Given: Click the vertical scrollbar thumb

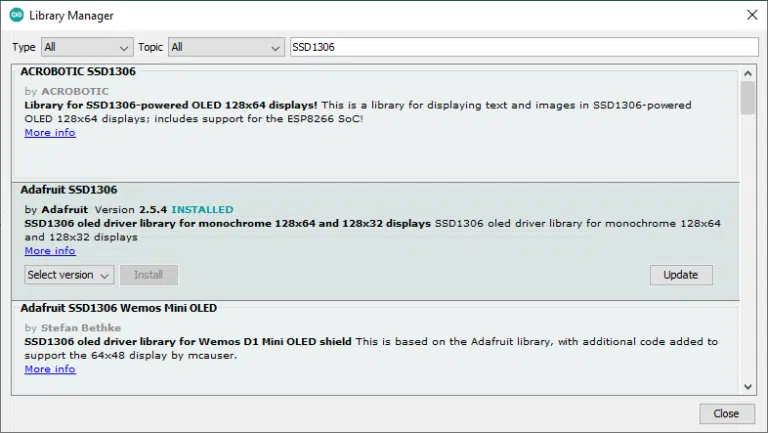Looking at the screenshot, I should [x=747, y=98].
